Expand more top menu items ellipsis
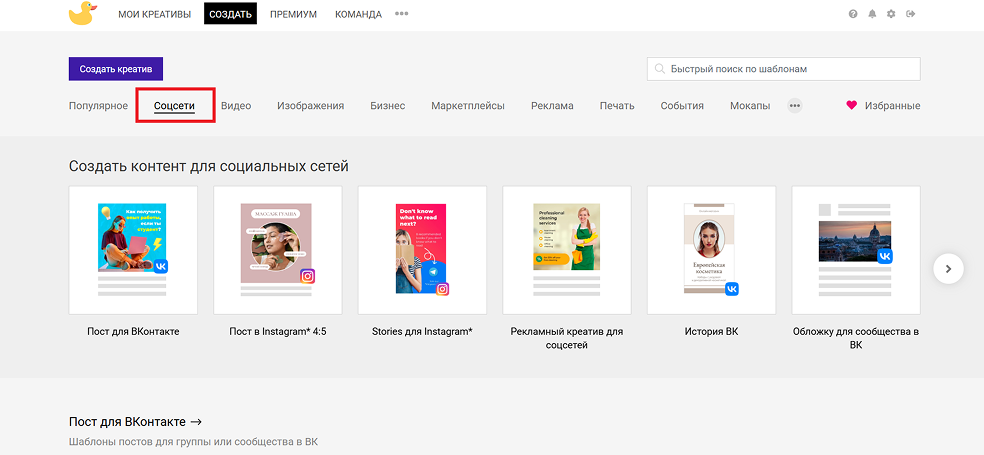984x455 pixels. coord(402,14)
